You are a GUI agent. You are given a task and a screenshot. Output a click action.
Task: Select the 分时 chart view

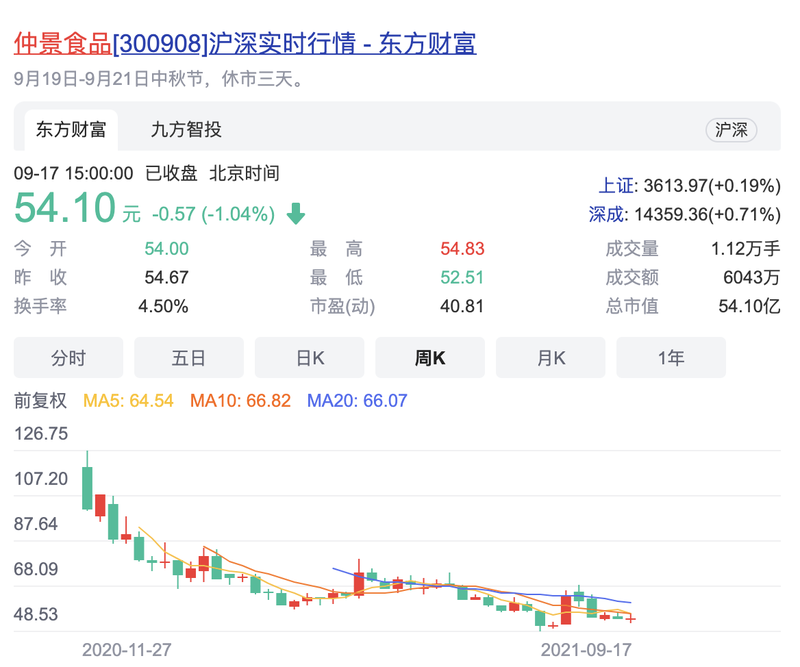point(68,358)
